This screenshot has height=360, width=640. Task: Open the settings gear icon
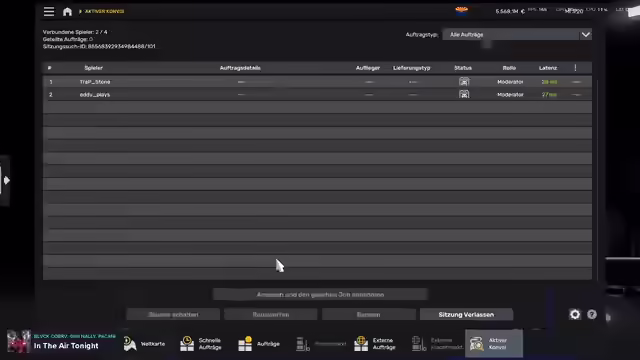(575, 314)
